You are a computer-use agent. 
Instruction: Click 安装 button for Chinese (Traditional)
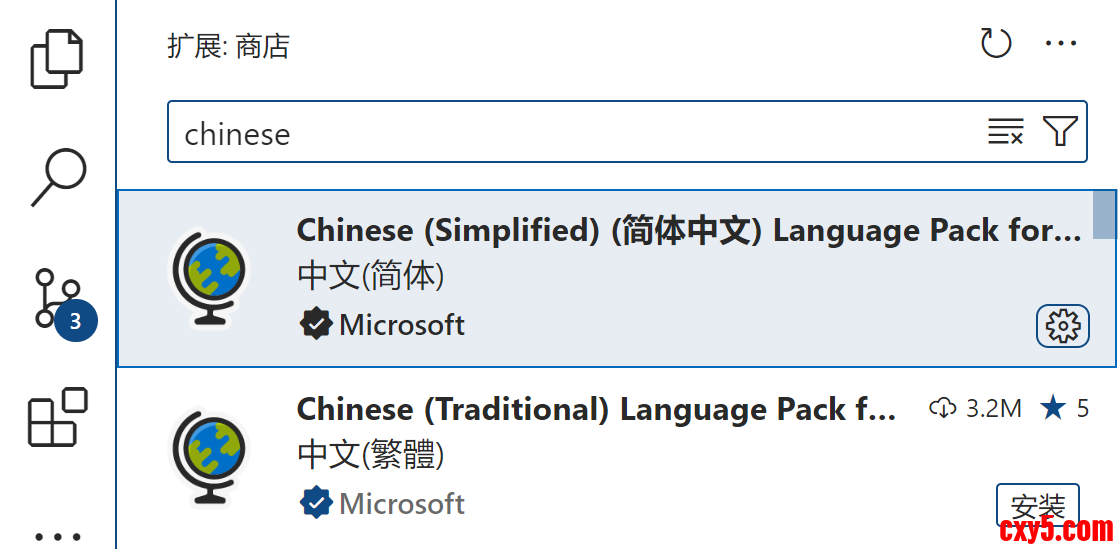point(1037,505)
